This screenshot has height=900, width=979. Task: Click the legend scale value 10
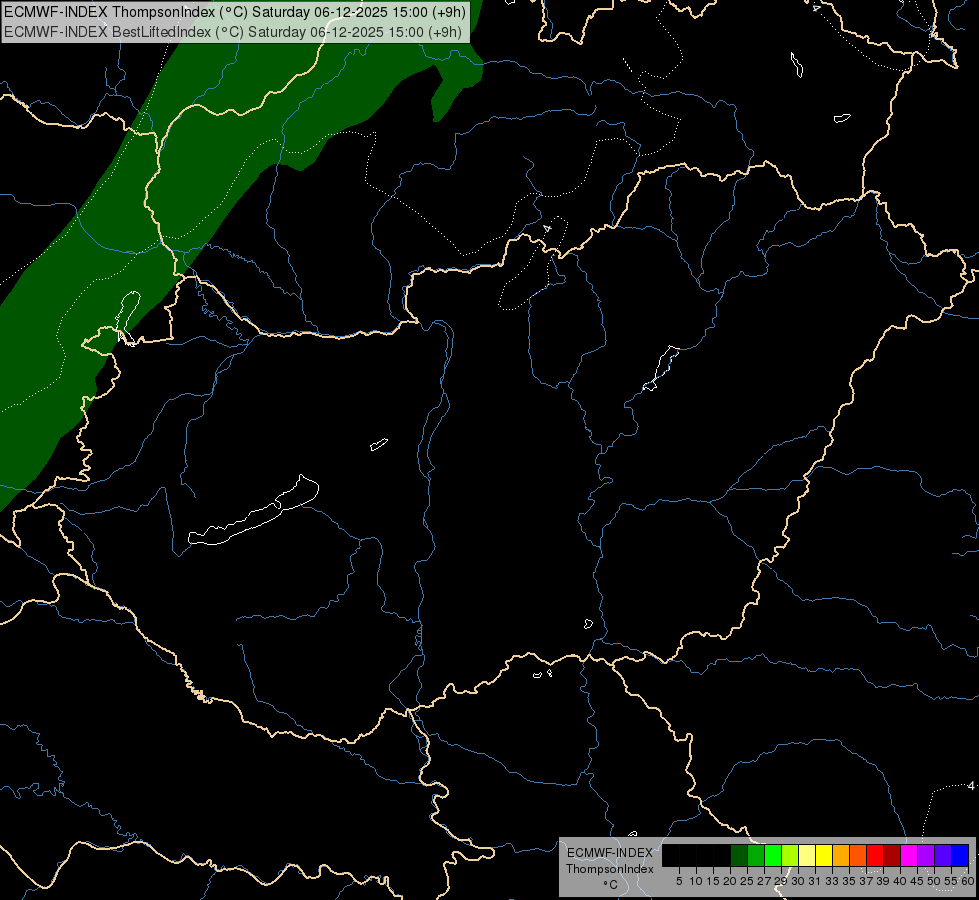click(696, 881)
